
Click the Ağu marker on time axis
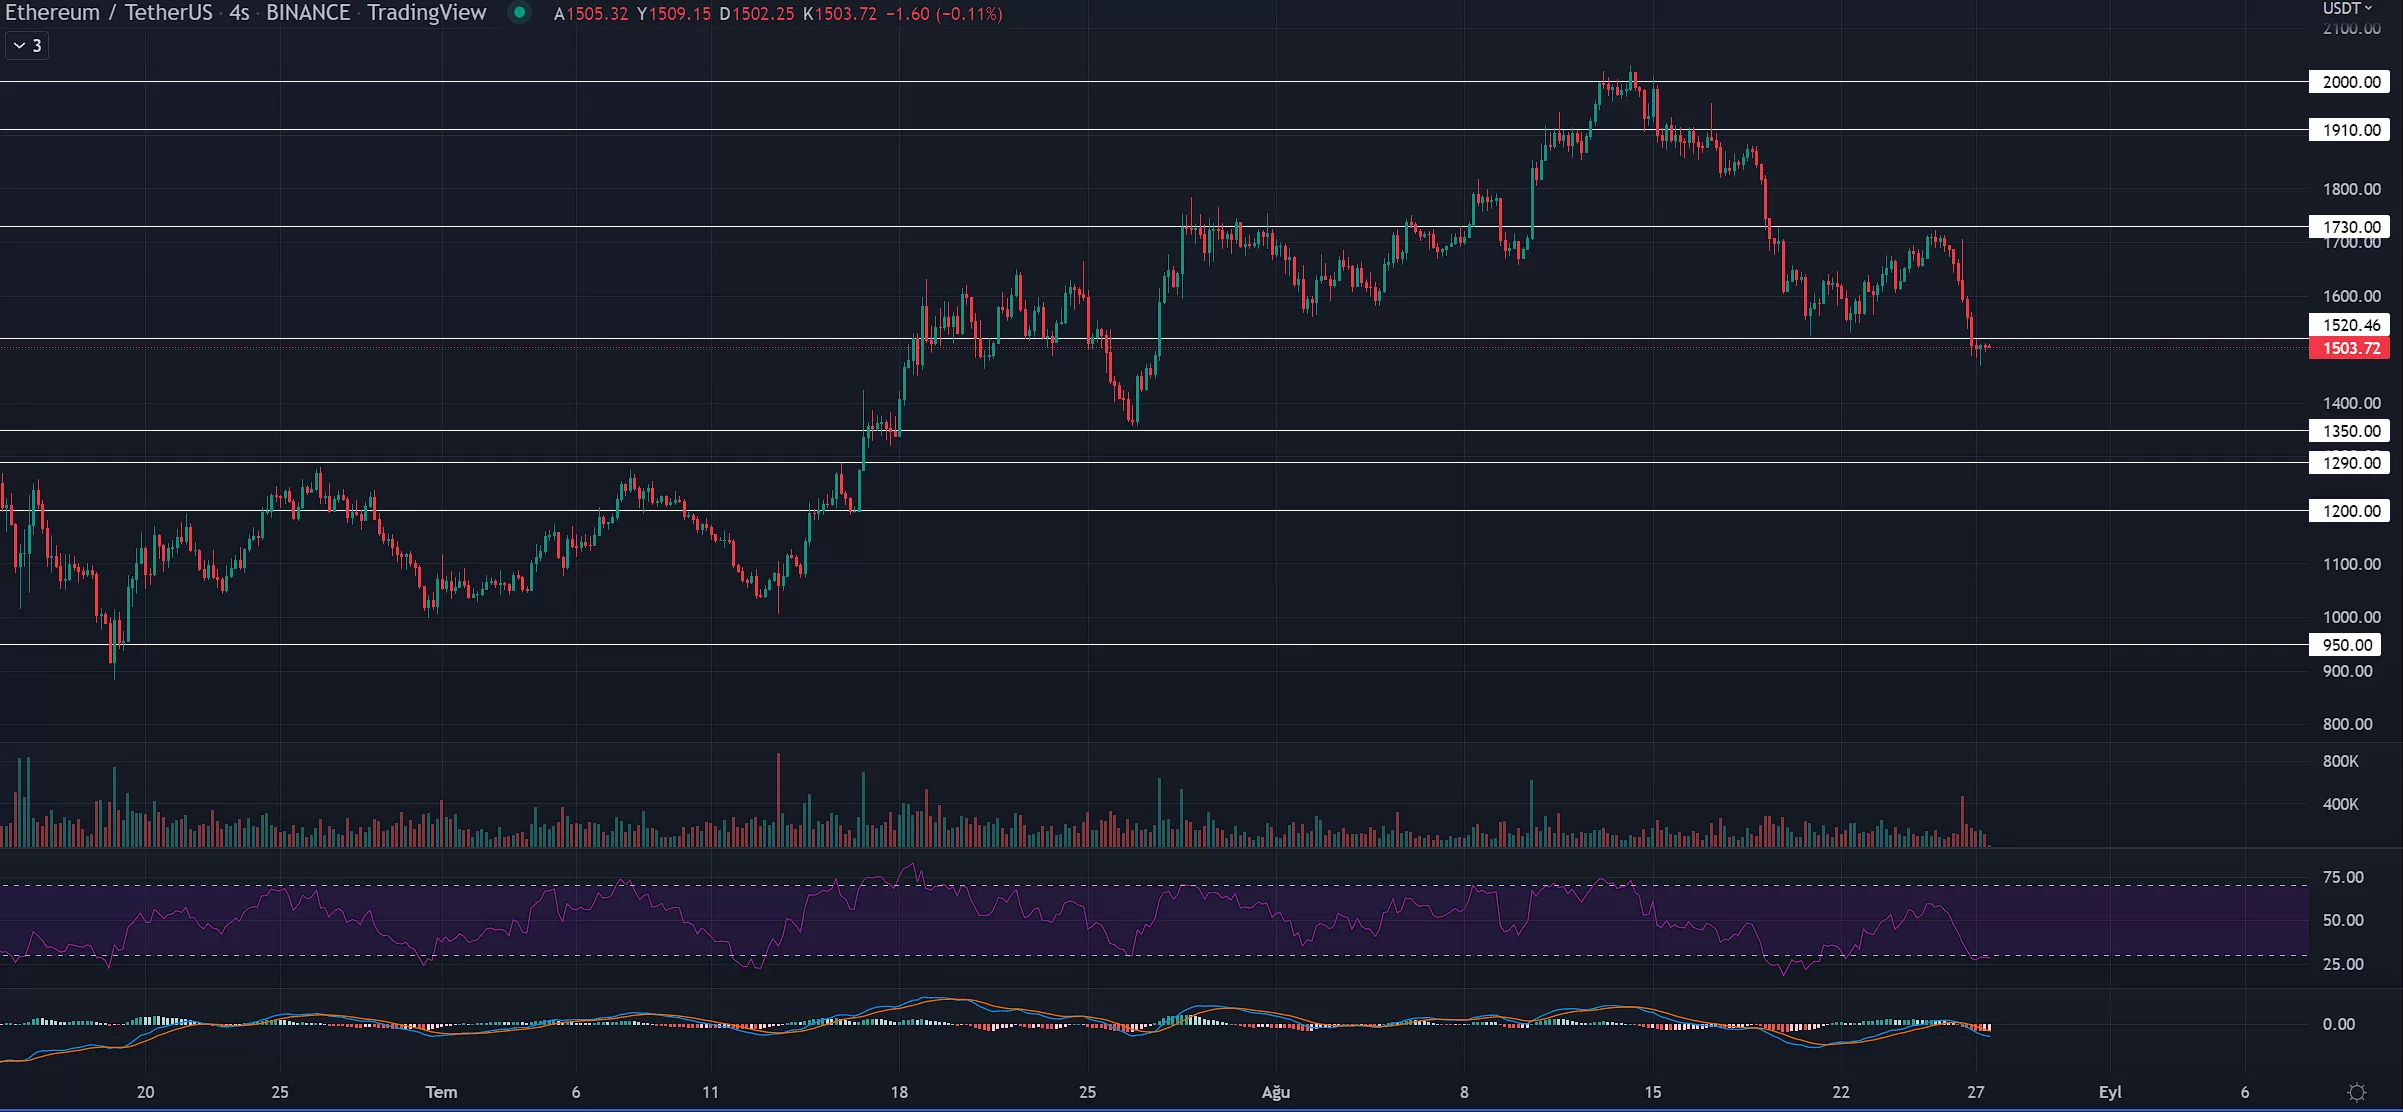1275,1092
